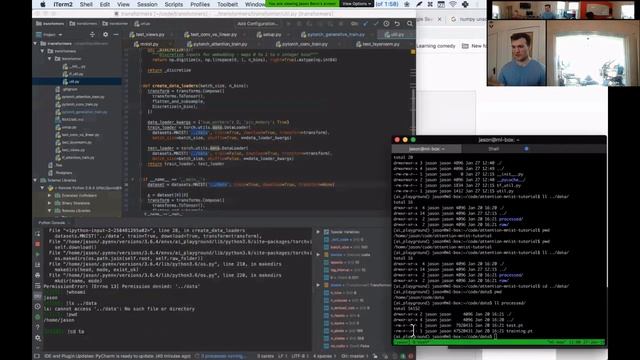Switch to pytorch_conv_train.py editor tab
Screen dimensions: 640x360
[x=304, y=44]
